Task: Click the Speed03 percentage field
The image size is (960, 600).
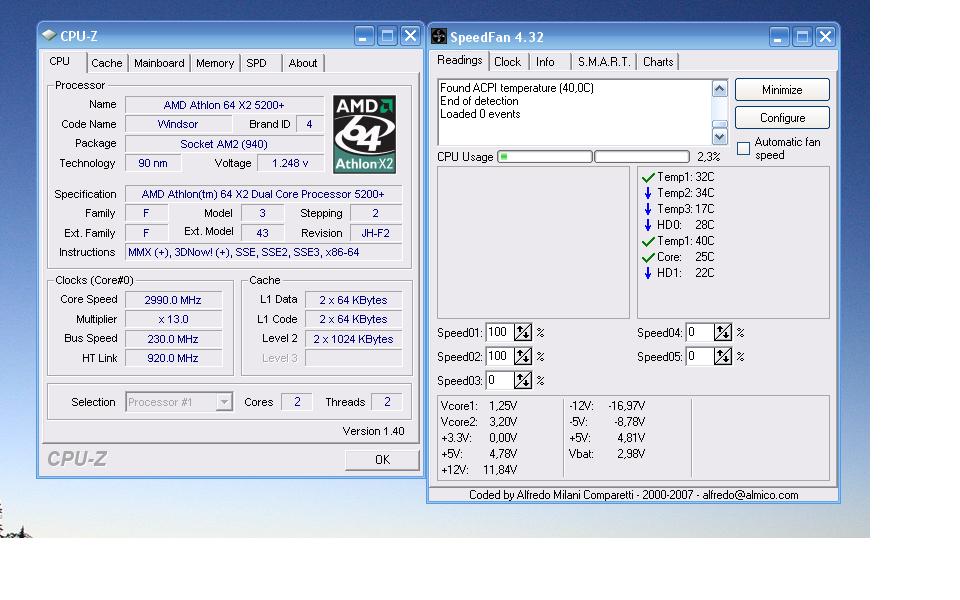Action: [500, 380]
